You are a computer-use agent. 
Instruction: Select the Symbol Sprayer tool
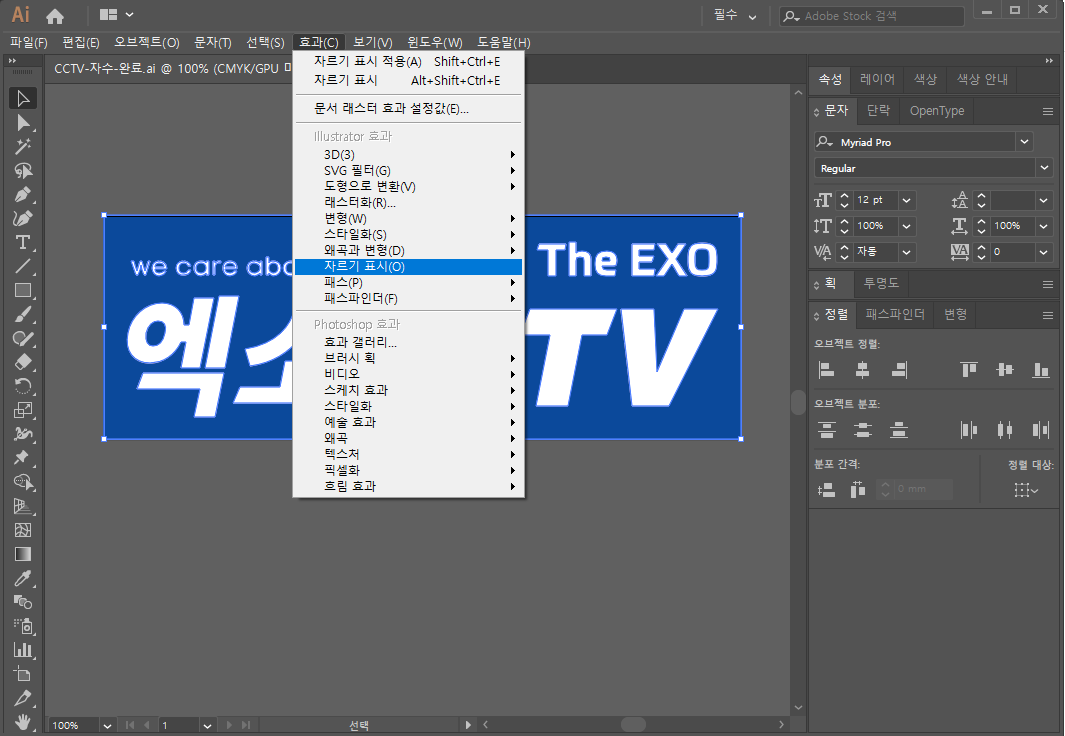pyautogui.click(x=22, y=626)
